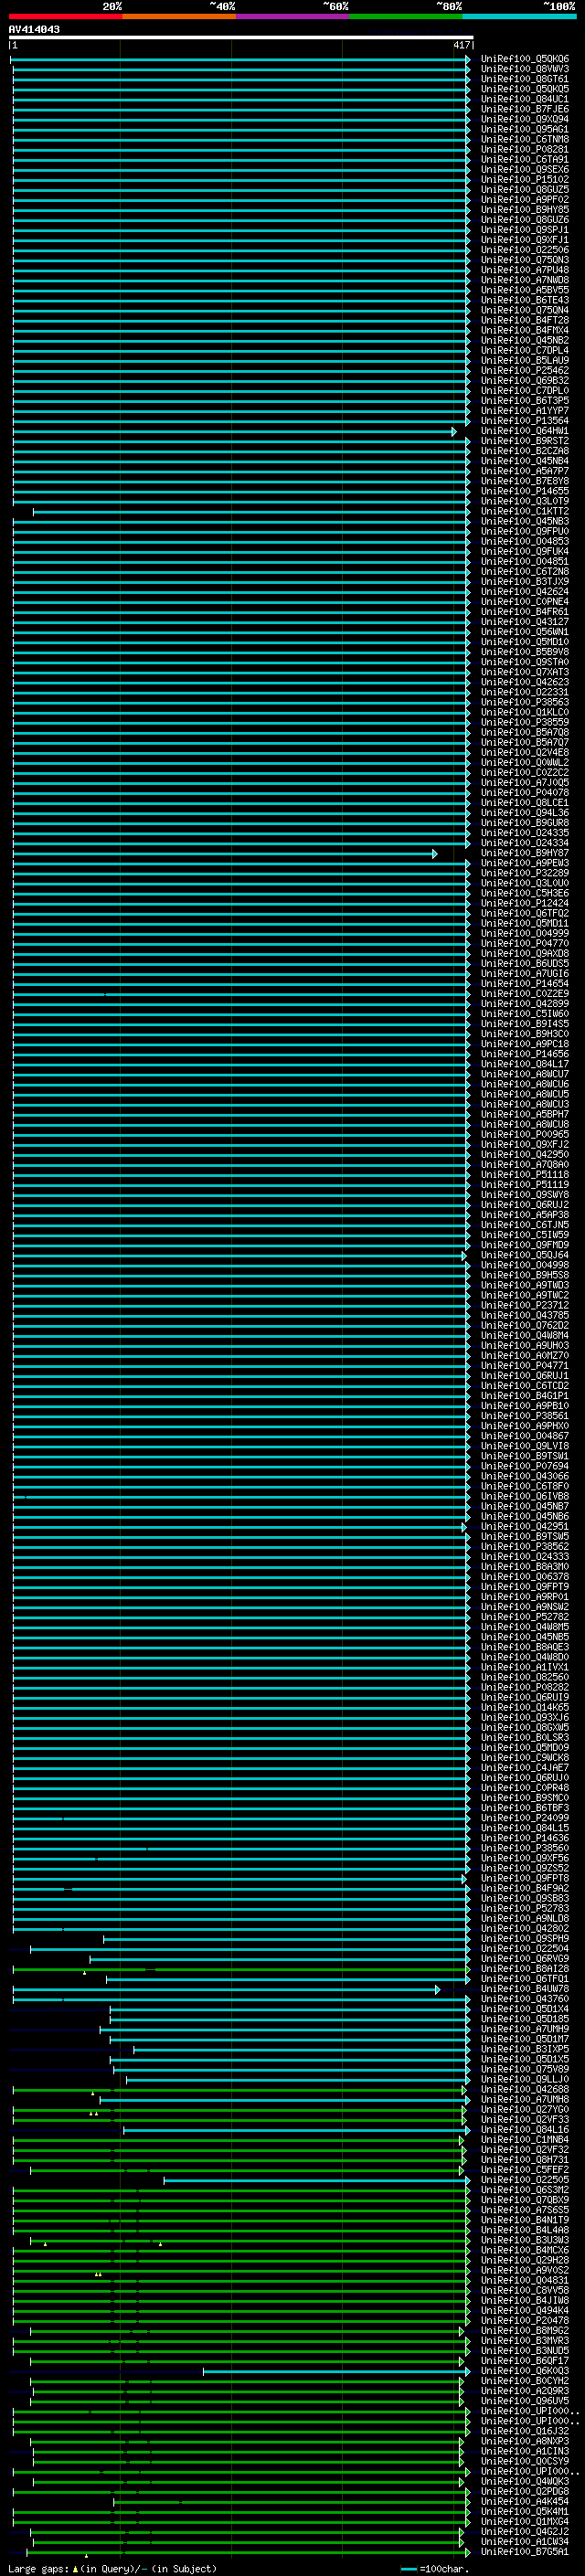Open hit UniRef100_O22504
585x2576 pixels.
(x=524, y=1949)
